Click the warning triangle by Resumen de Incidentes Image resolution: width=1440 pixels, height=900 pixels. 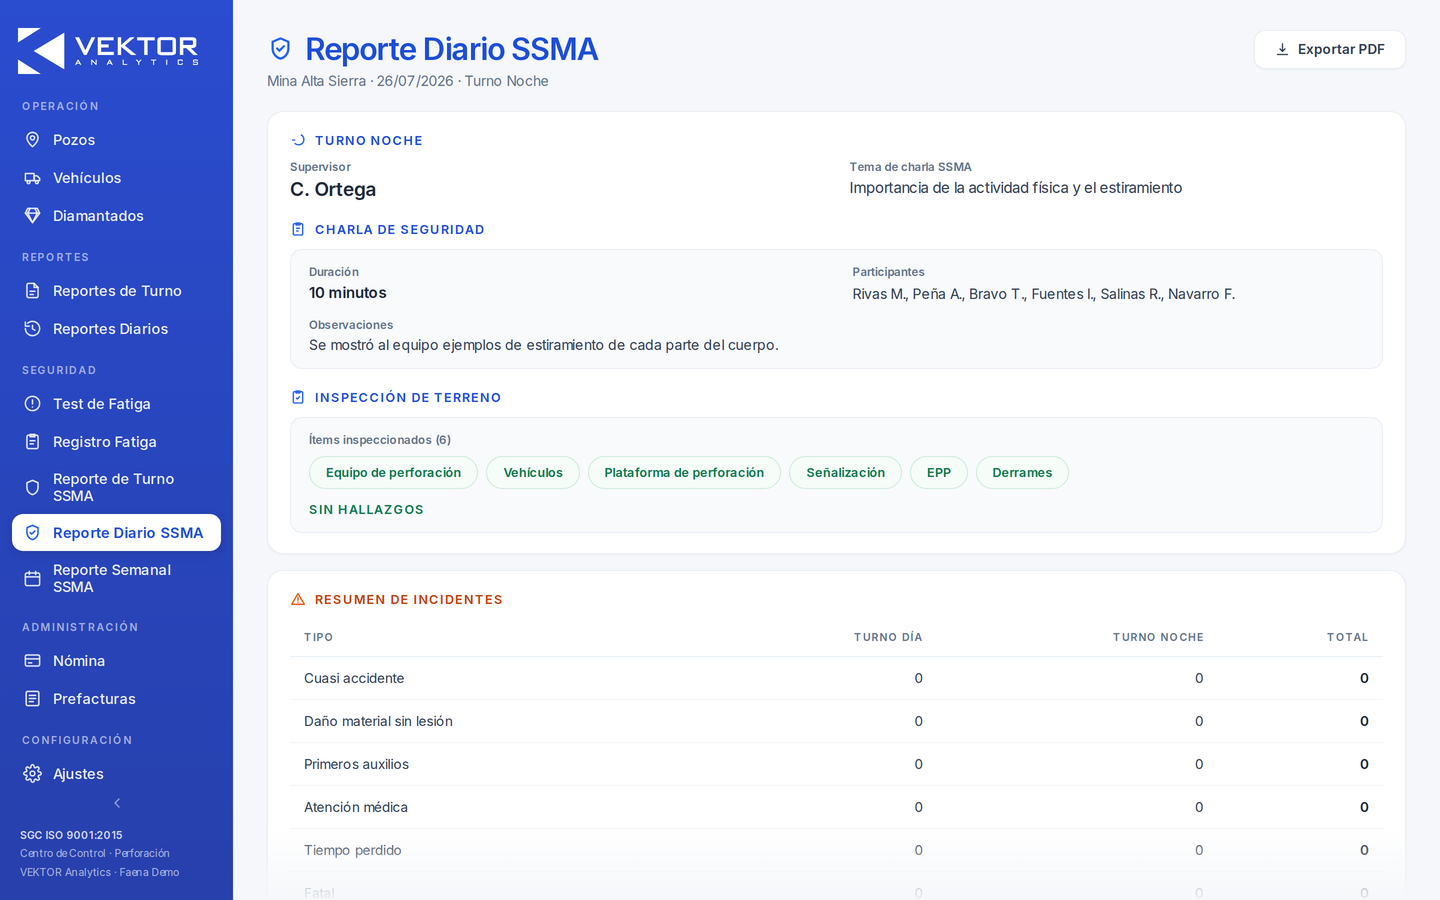coord(298,600)
